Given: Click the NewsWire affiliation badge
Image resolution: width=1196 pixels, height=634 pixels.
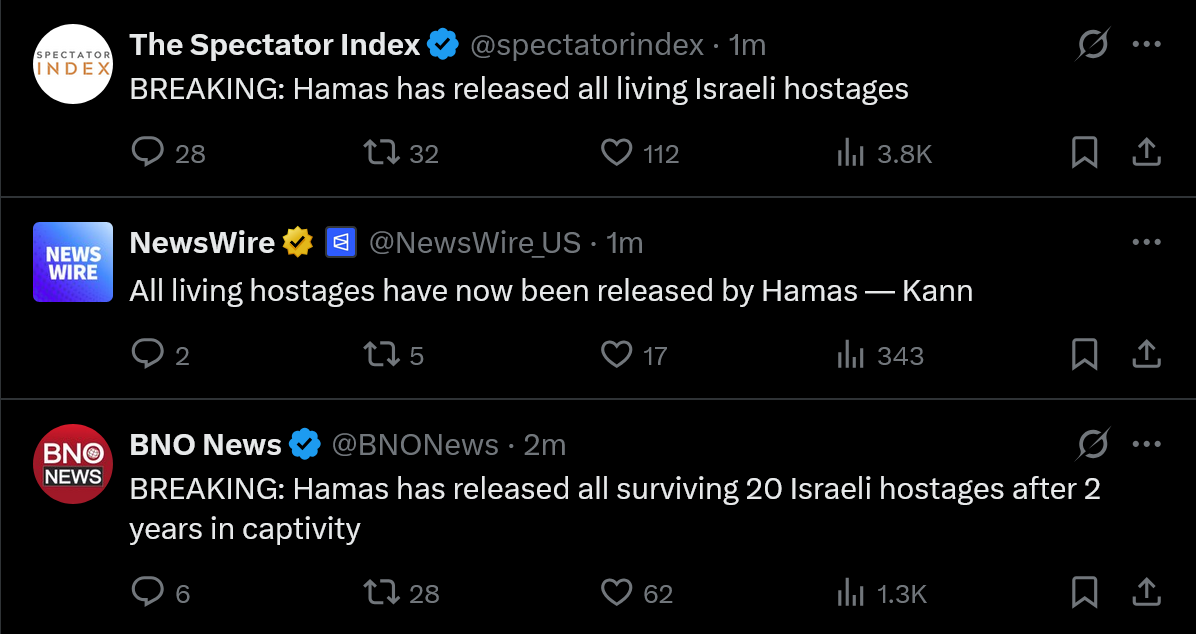Looking at the screenshot, I should coord(341,243).
